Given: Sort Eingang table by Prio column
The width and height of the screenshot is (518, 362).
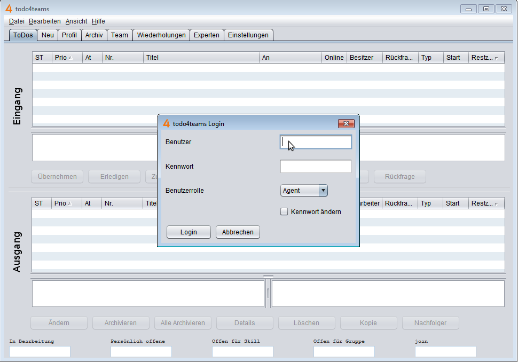Looking at the screenshot, I should [67, 58].
